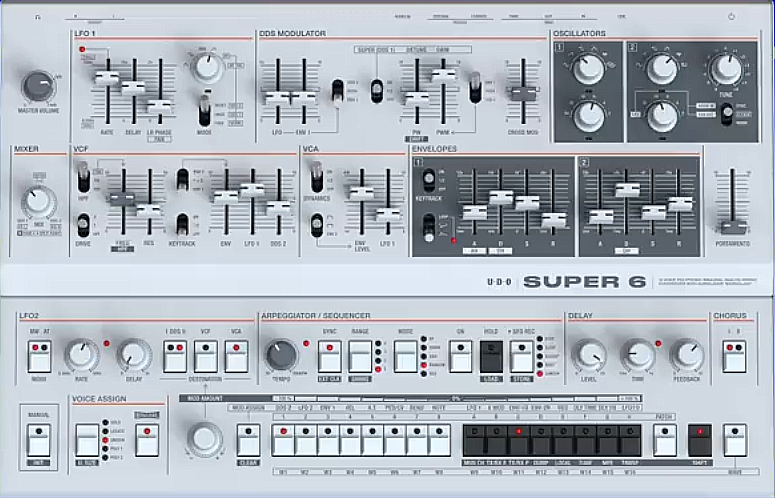Flip the LFO 1 Mode switch
Screen dimensions: 775x498
[x=204, y=111]
